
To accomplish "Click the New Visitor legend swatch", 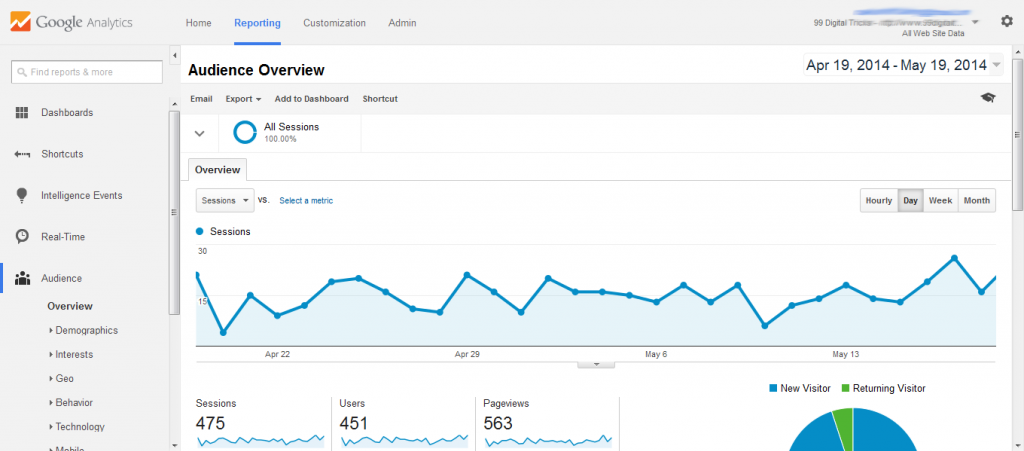I will point(773,388).
